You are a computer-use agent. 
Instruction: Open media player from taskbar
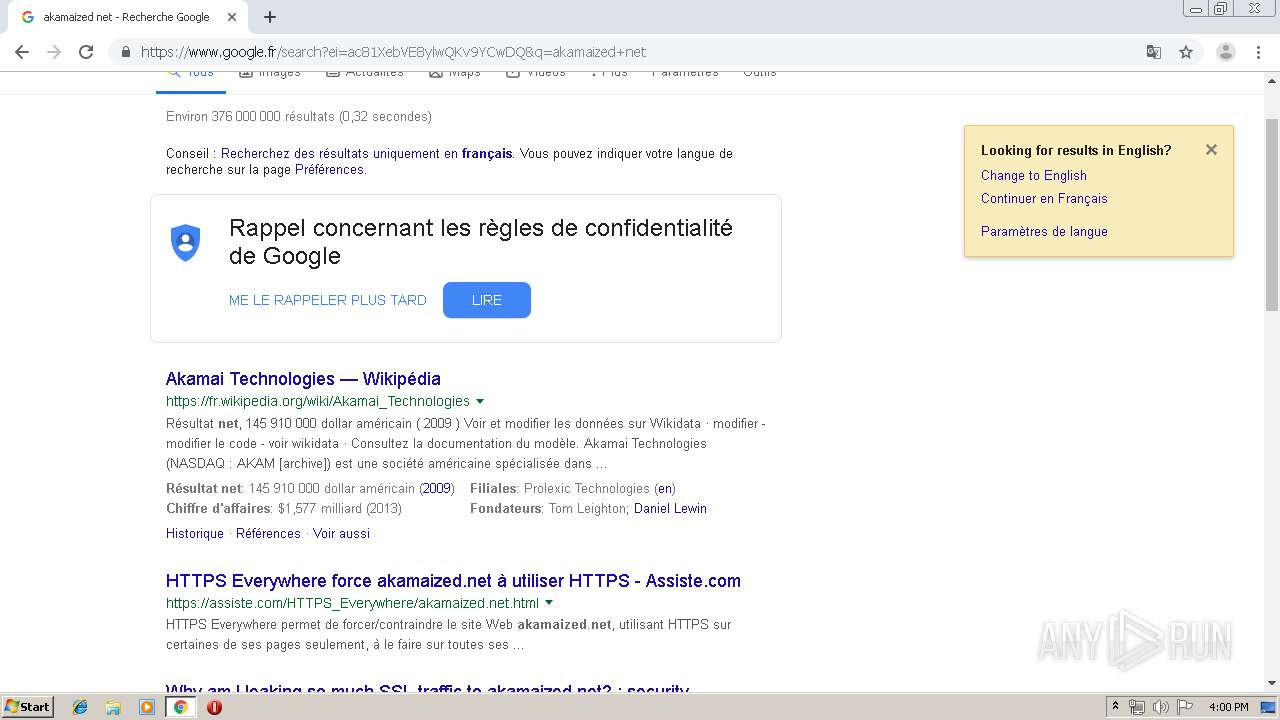click(x=147, y=707)
